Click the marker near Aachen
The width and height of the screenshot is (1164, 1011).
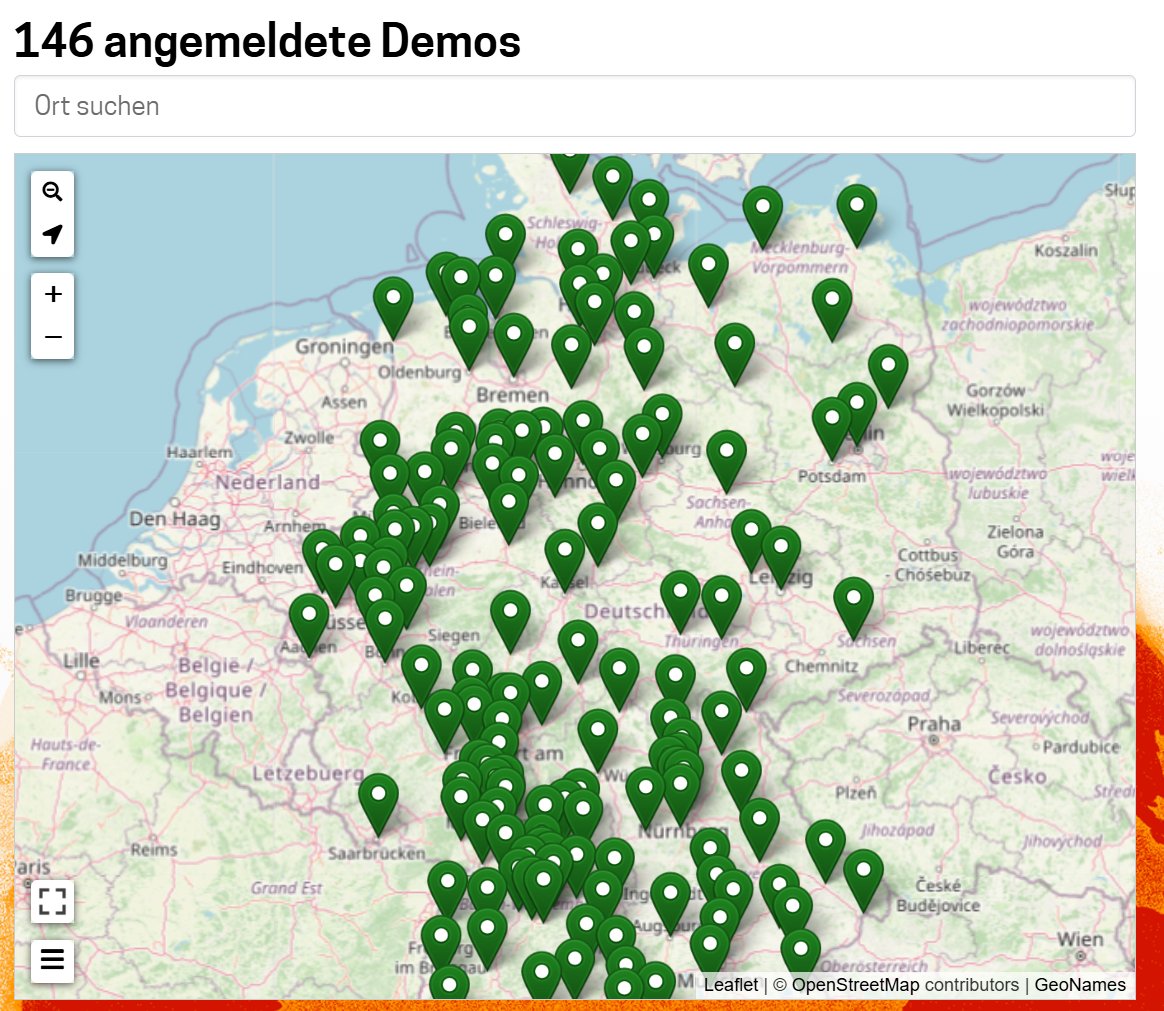[310, 615]
